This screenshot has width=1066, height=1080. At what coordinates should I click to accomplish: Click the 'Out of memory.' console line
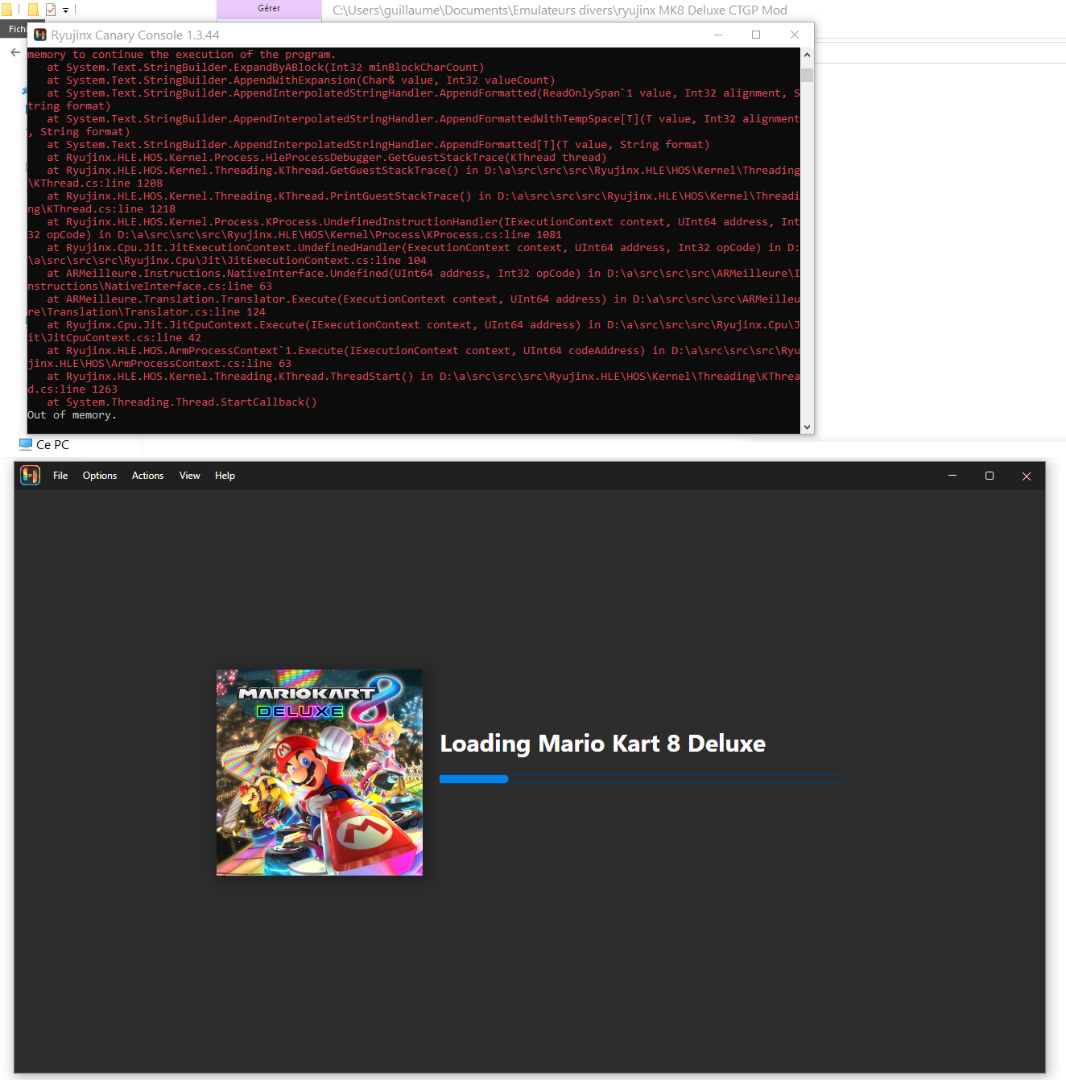(72, 415)
